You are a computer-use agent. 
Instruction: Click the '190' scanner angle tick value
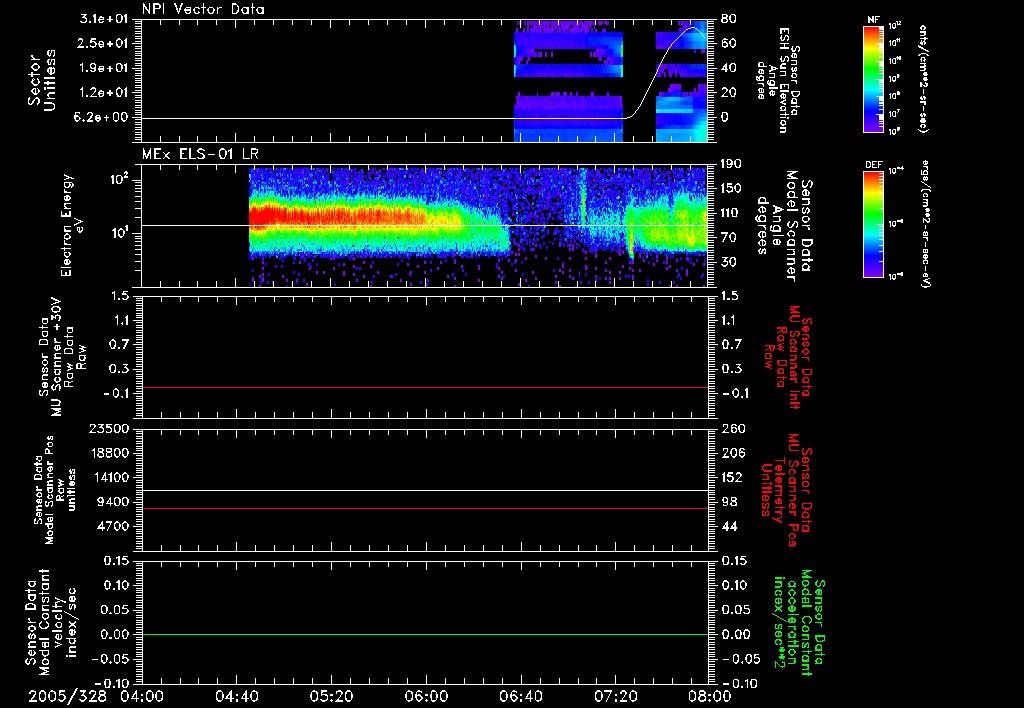pyautogui.click(x=731, y=164)
